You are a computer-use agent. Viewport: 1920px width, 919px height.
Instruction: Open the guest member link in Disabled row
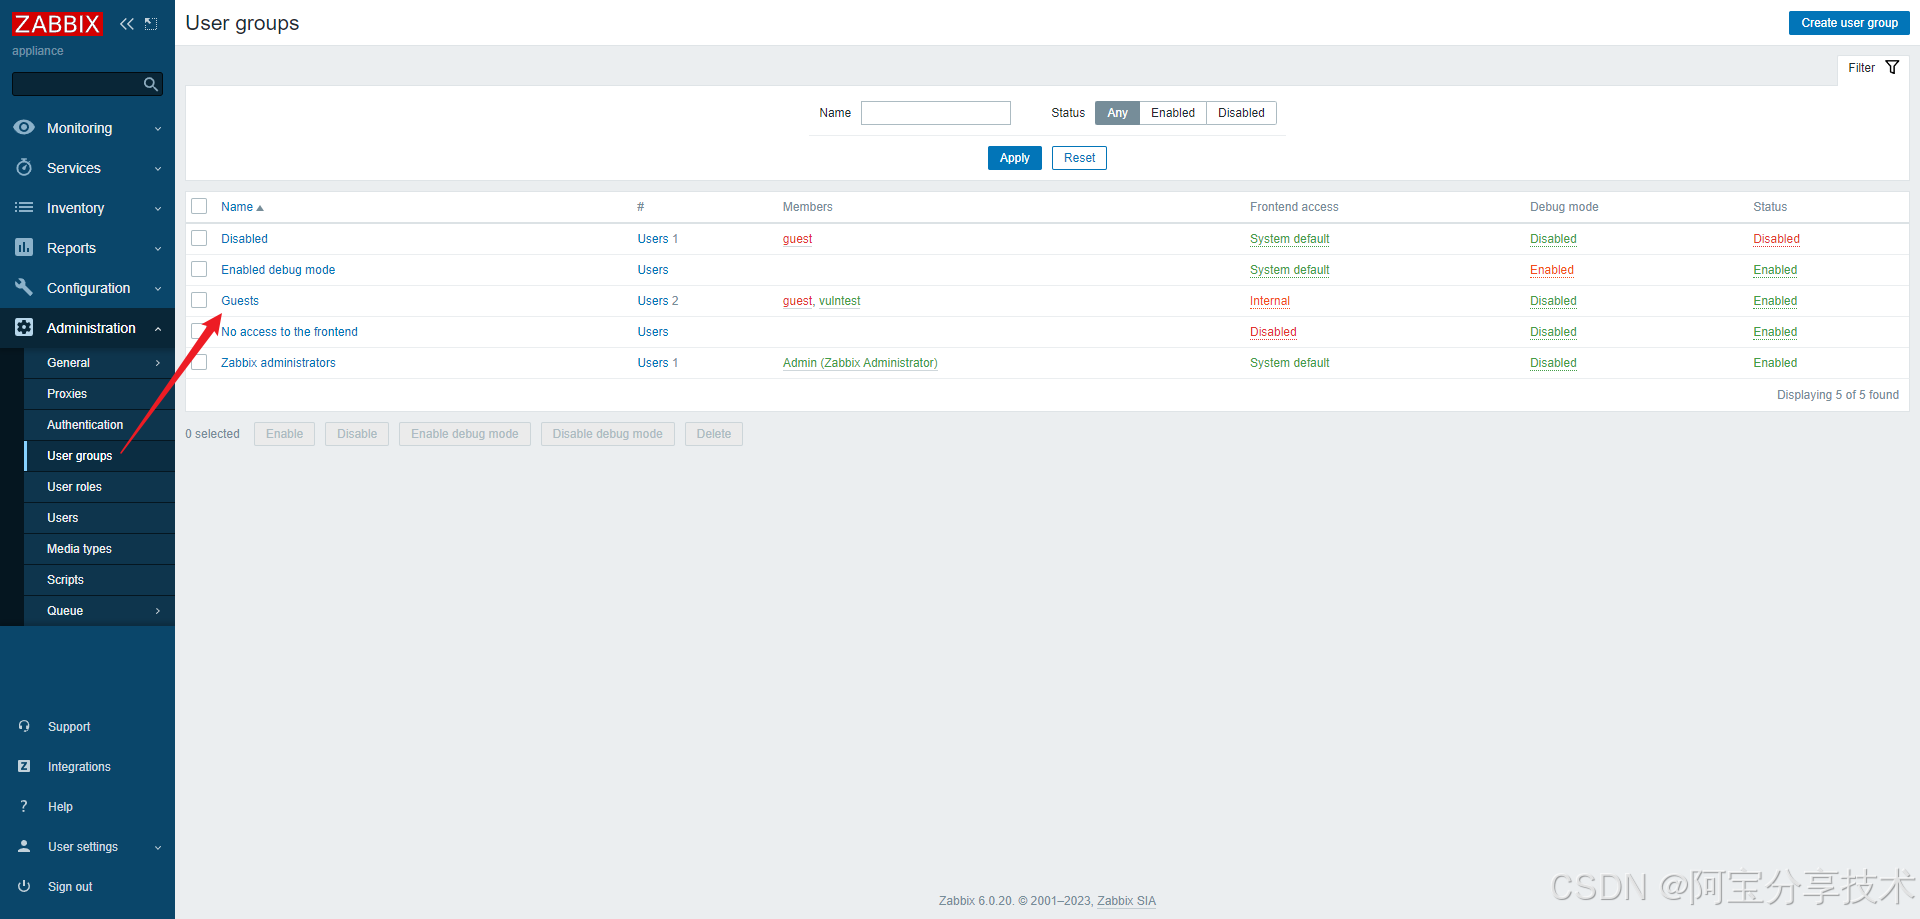point(797,239)
